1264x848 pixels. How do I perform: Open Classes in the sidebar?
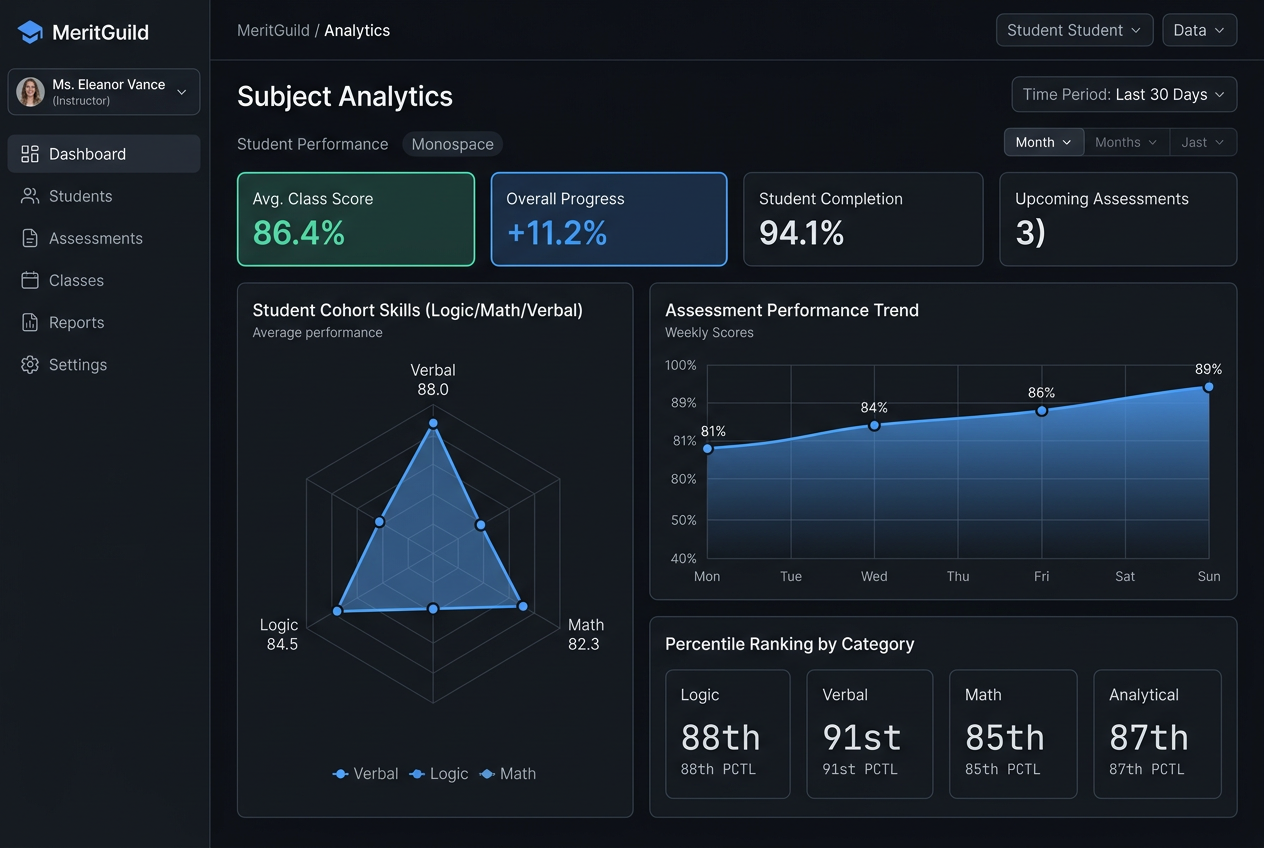(104, 280)
